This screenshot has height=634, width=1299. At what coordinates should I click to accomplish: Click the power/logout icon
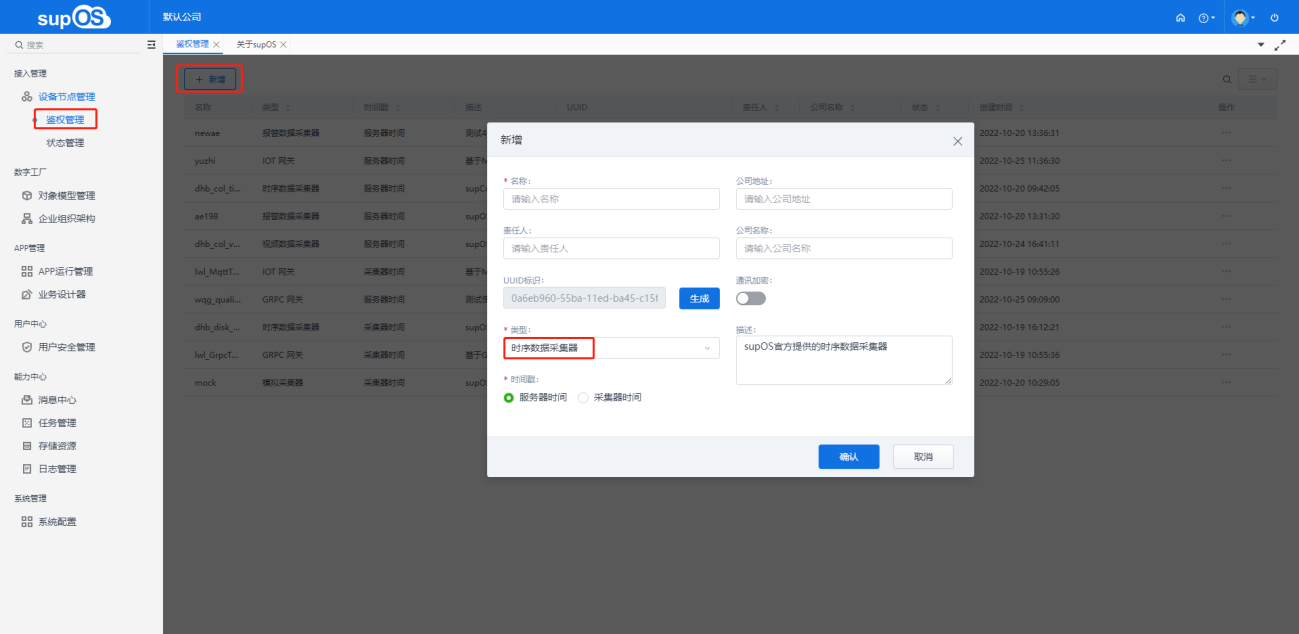[x=1274, y=18]
